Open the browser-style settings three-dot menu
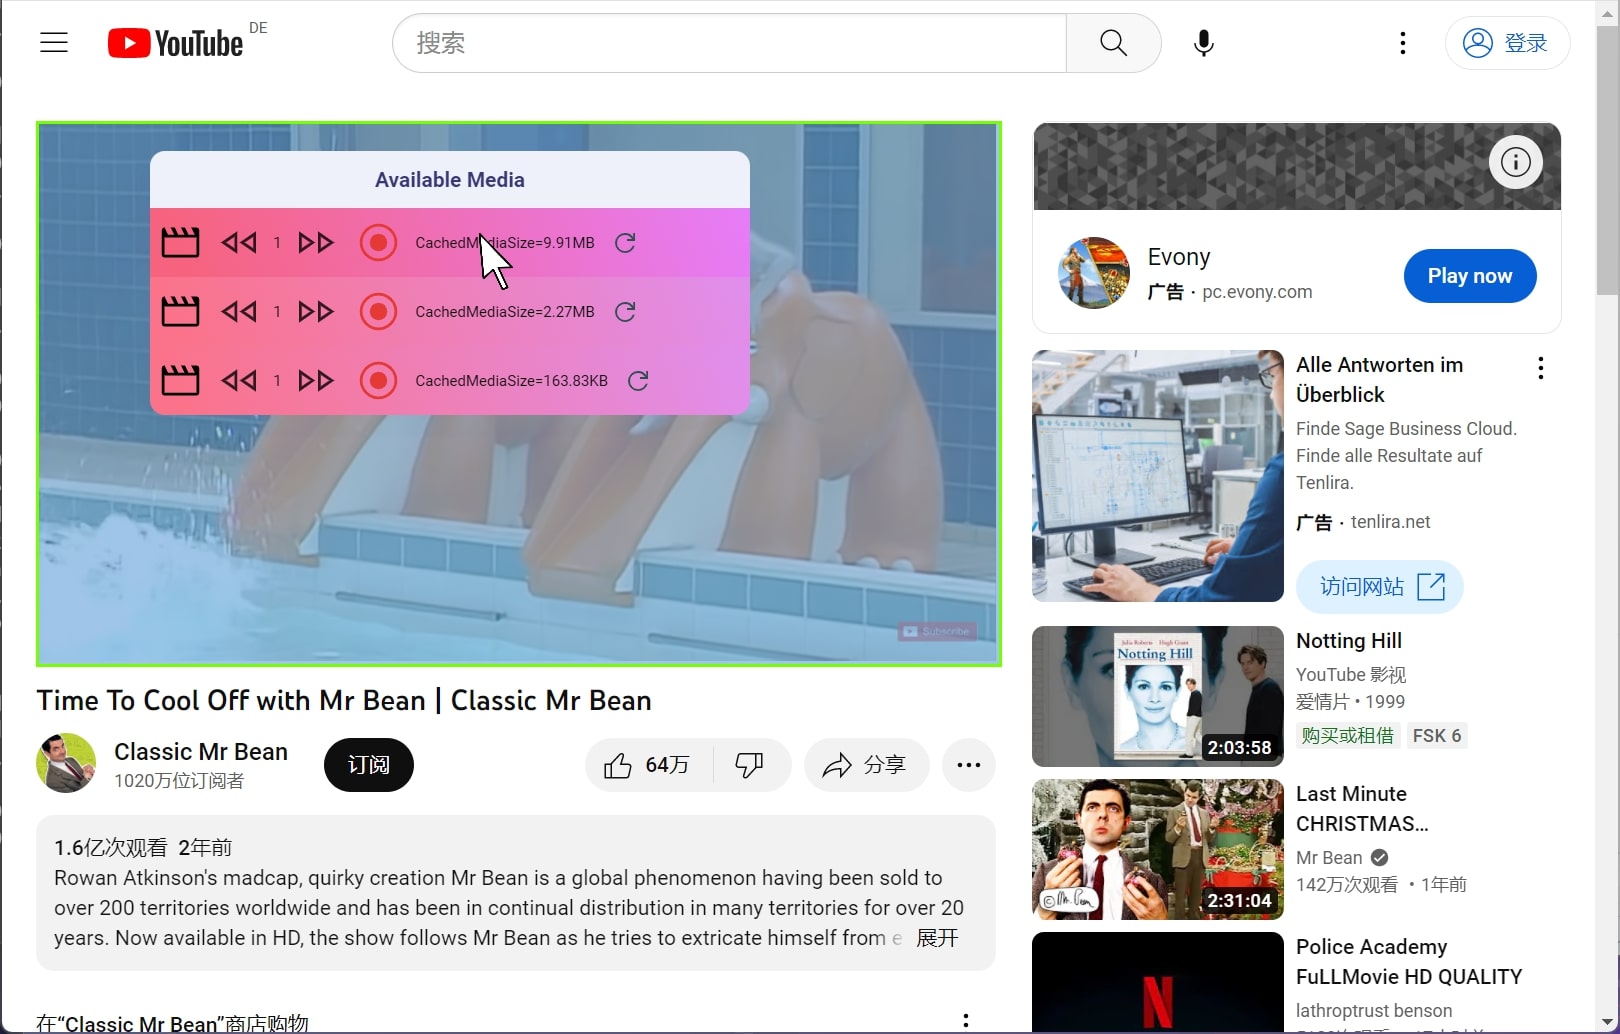The image size is (1620, 1034). [1402, 43]
